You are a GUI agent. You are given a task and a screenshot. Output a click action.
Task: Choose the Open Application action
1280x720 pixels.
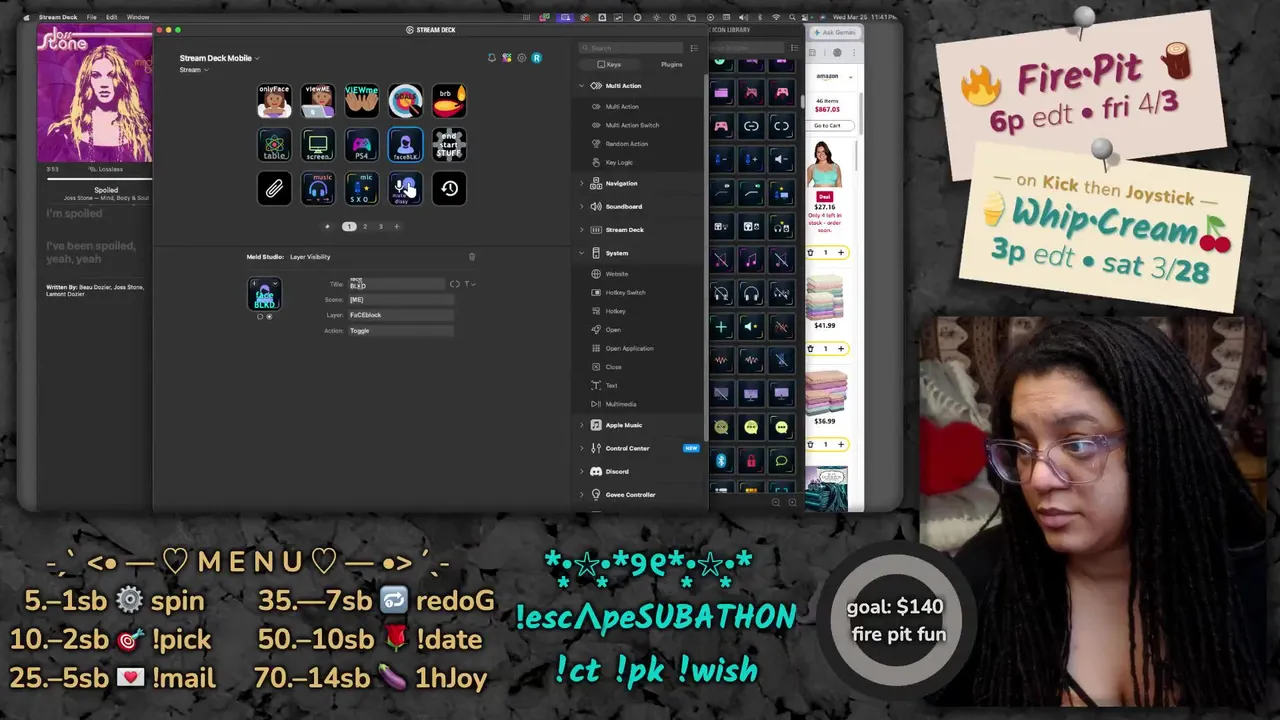tap(629, 348)
